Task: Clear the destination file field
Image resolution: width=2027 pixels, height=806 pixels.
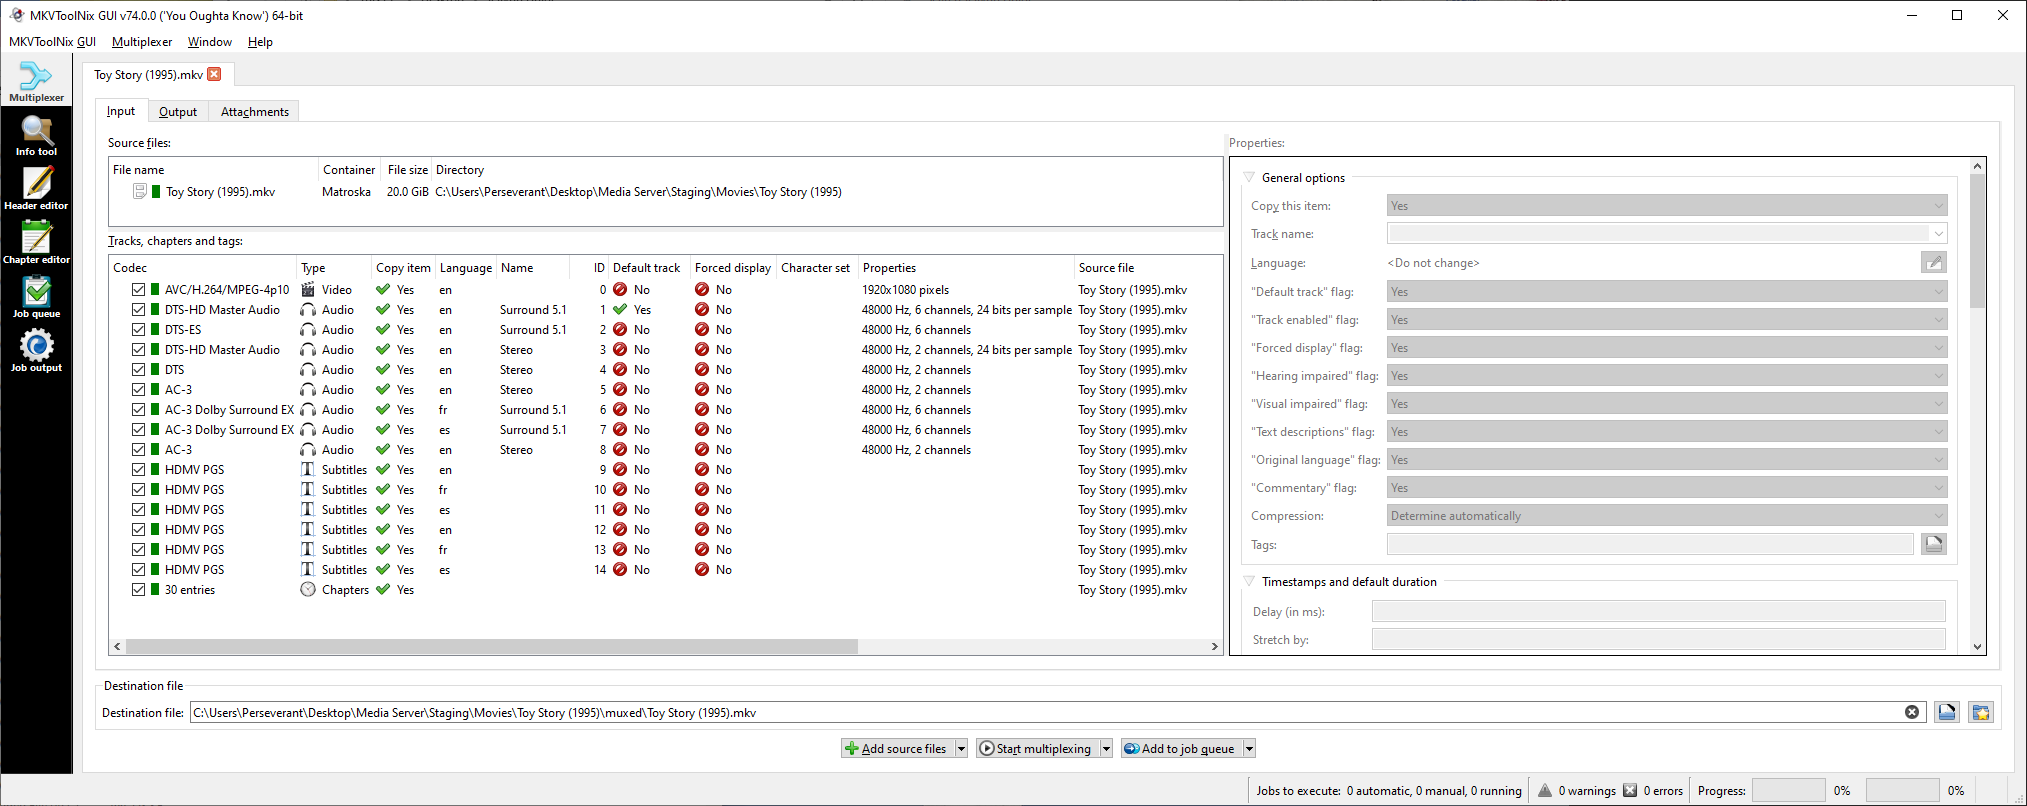Action: tap(1912, 713)
